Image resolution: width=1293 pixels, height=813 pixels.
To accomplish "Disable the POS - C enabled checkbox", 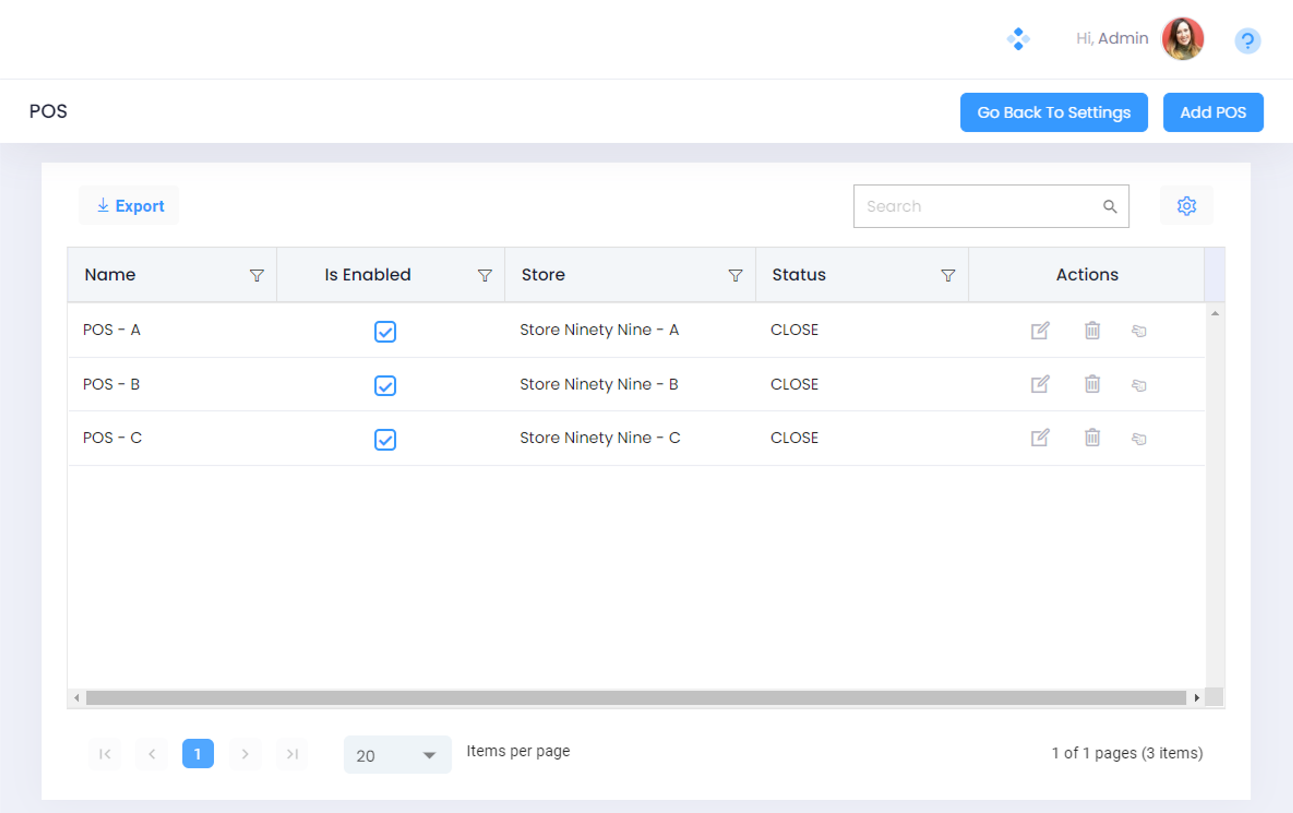I will point(385,440).
